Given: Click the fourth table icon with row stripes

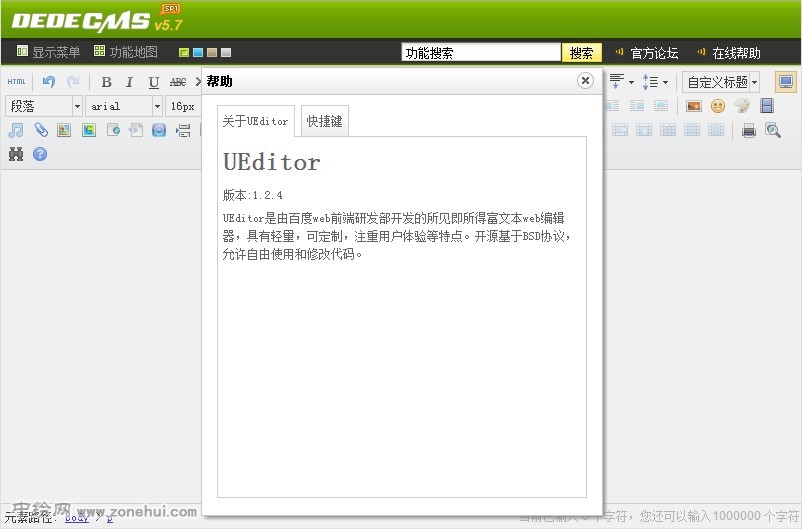Looking at the screenshot, I should [x=692, y=130].
